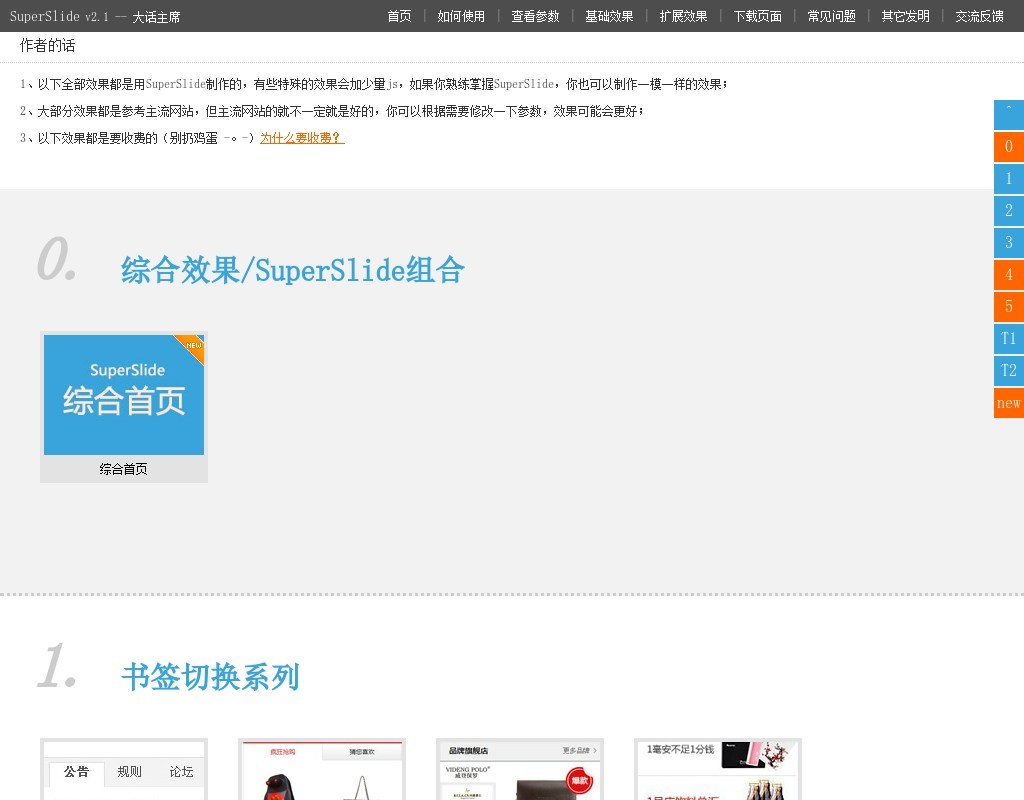Viewport: 1024px width, 800px height.
Task: Open the 品牌旗舰店 demo thumbnail
Action: (x=520, y=770)
